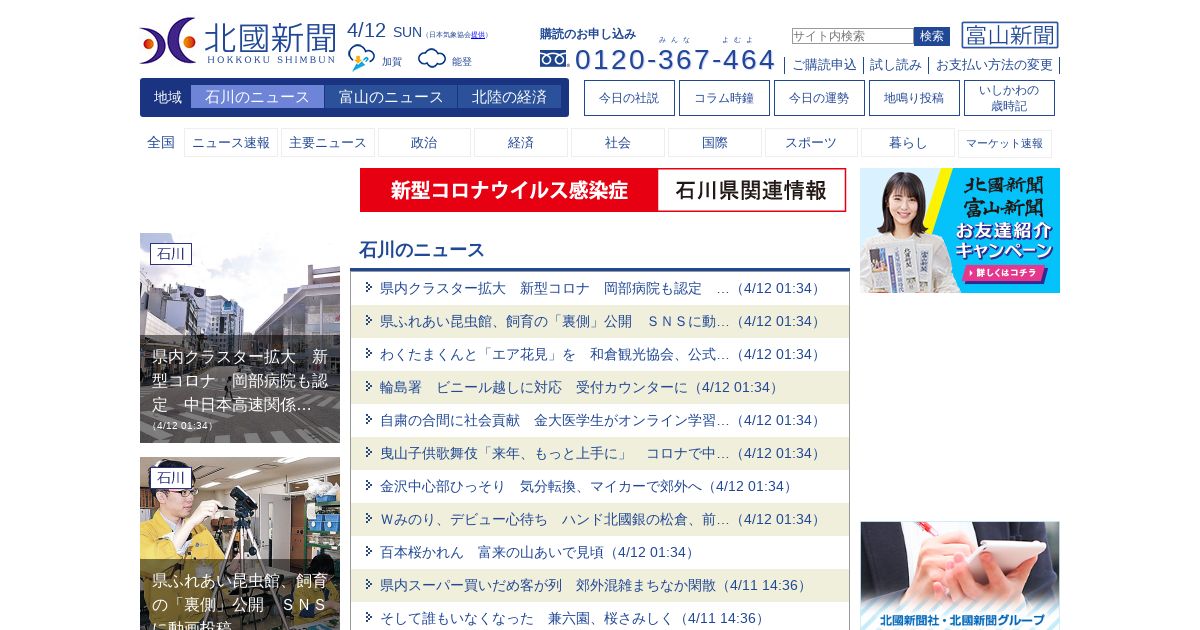This screenshot has width=1200, height=630.
Task: Open 経済 menu item
Action: tap(521, 143)
